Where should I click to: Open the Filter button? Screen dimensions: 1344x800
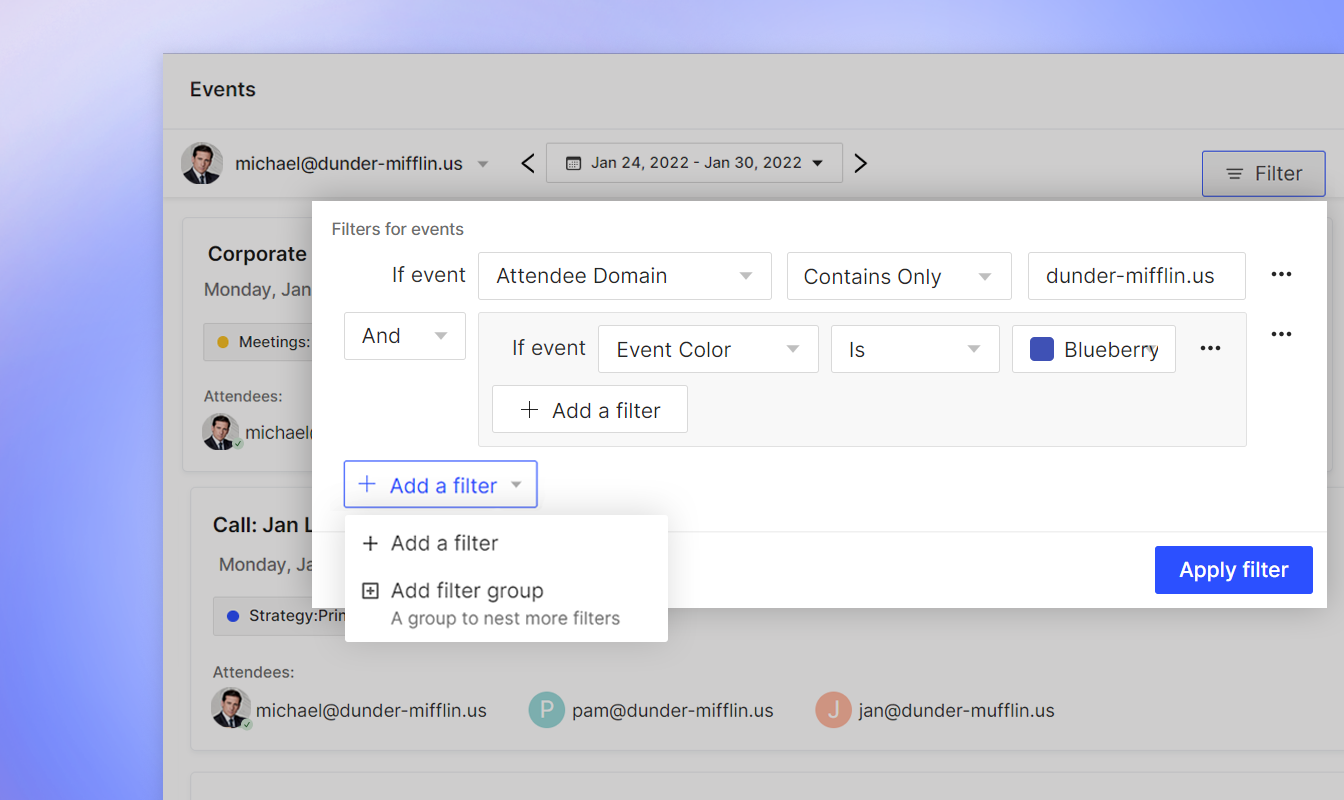click(1263, 174)
